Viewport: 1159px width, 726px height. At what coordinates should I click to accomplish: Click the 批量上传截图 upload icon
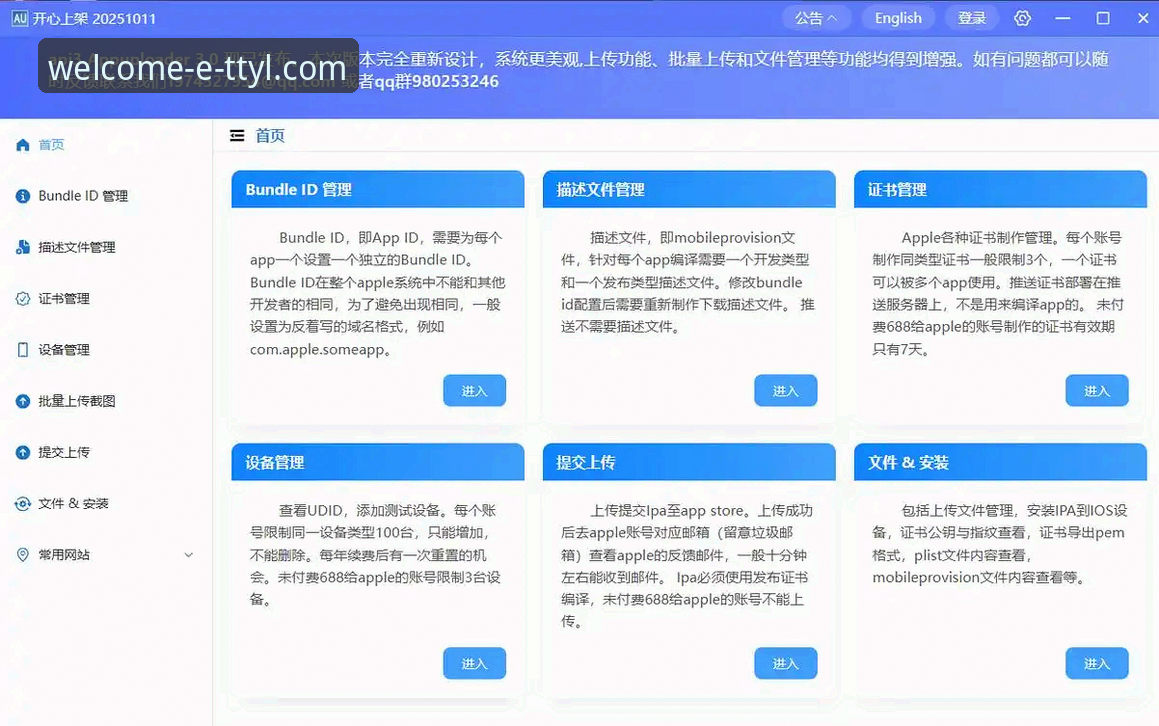click(x=21, y=400)
